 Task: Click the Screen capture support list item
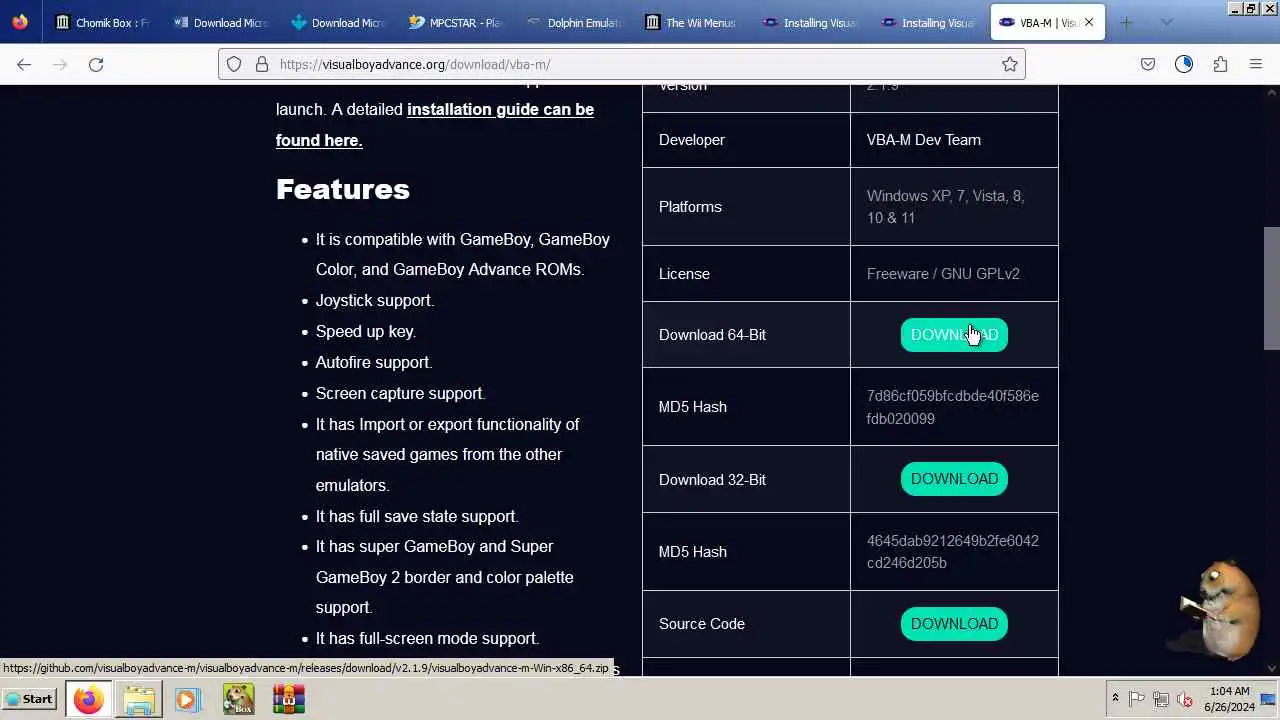tap(400, 394)
